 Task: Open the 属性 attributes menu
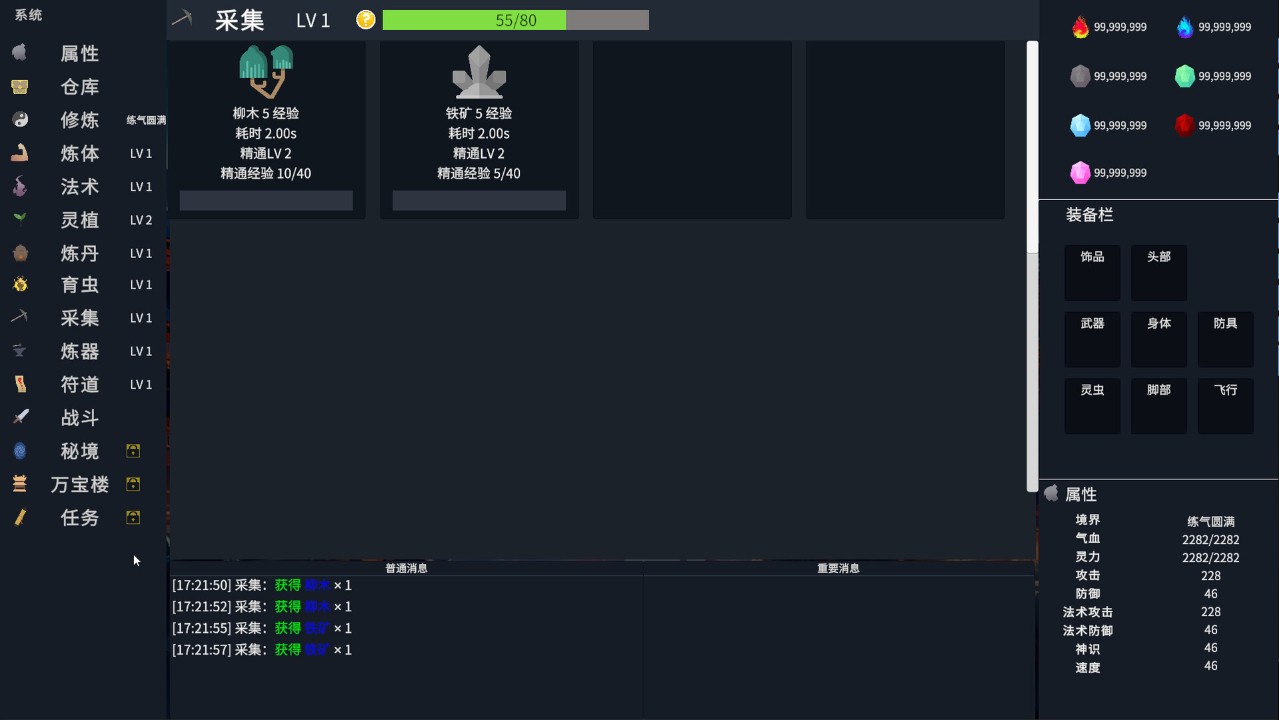coord(79,54)
